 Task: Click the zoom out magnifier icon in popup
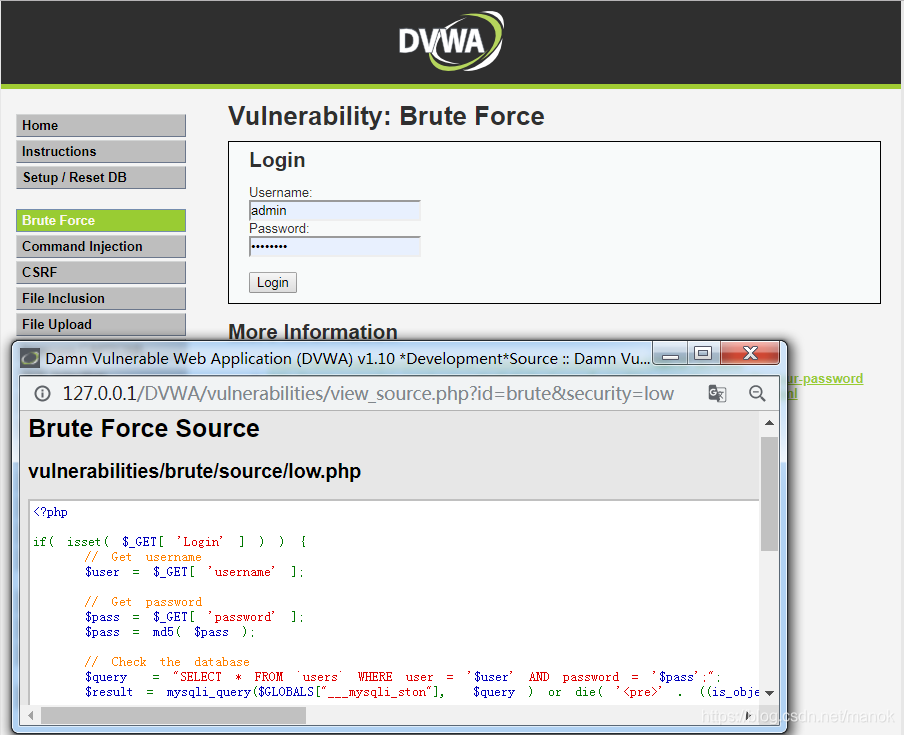point(757,394)
